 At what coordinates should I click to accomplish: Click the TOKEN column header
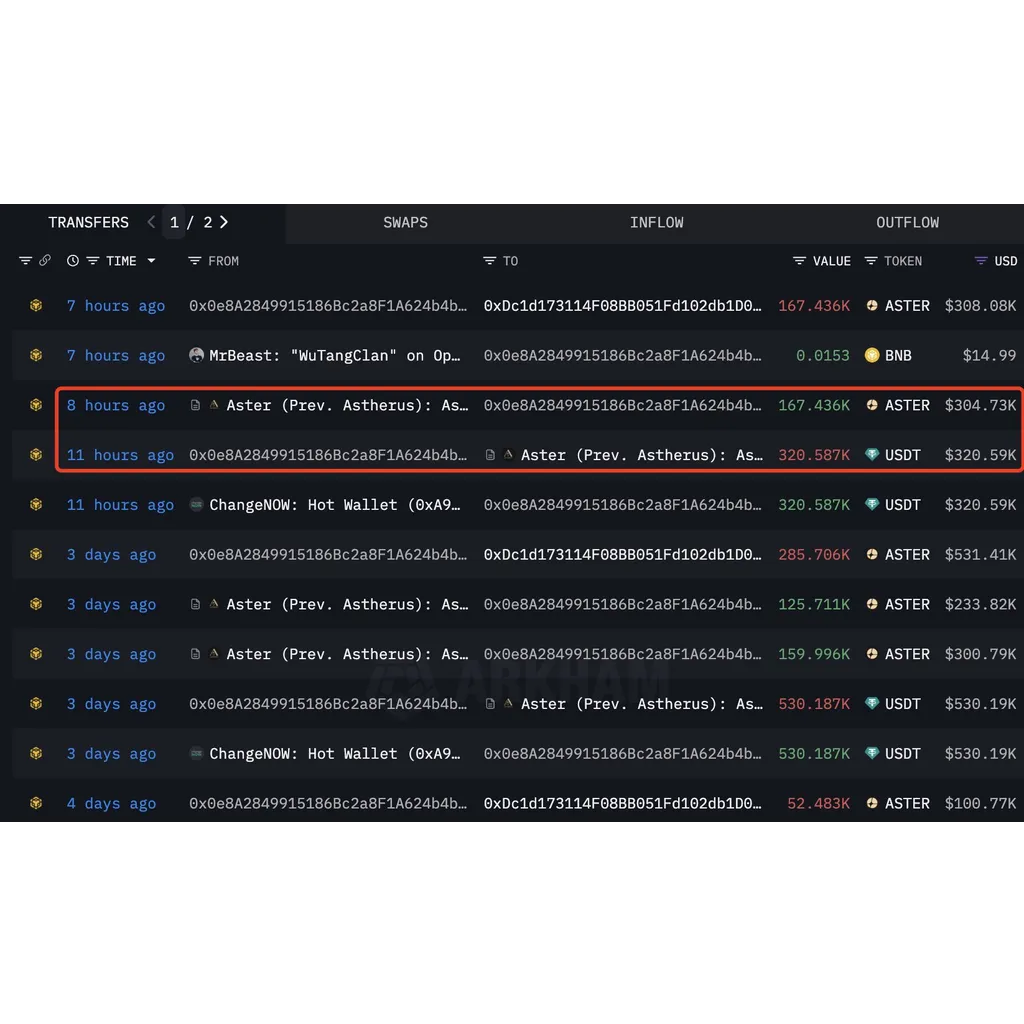tap(903, 261)
